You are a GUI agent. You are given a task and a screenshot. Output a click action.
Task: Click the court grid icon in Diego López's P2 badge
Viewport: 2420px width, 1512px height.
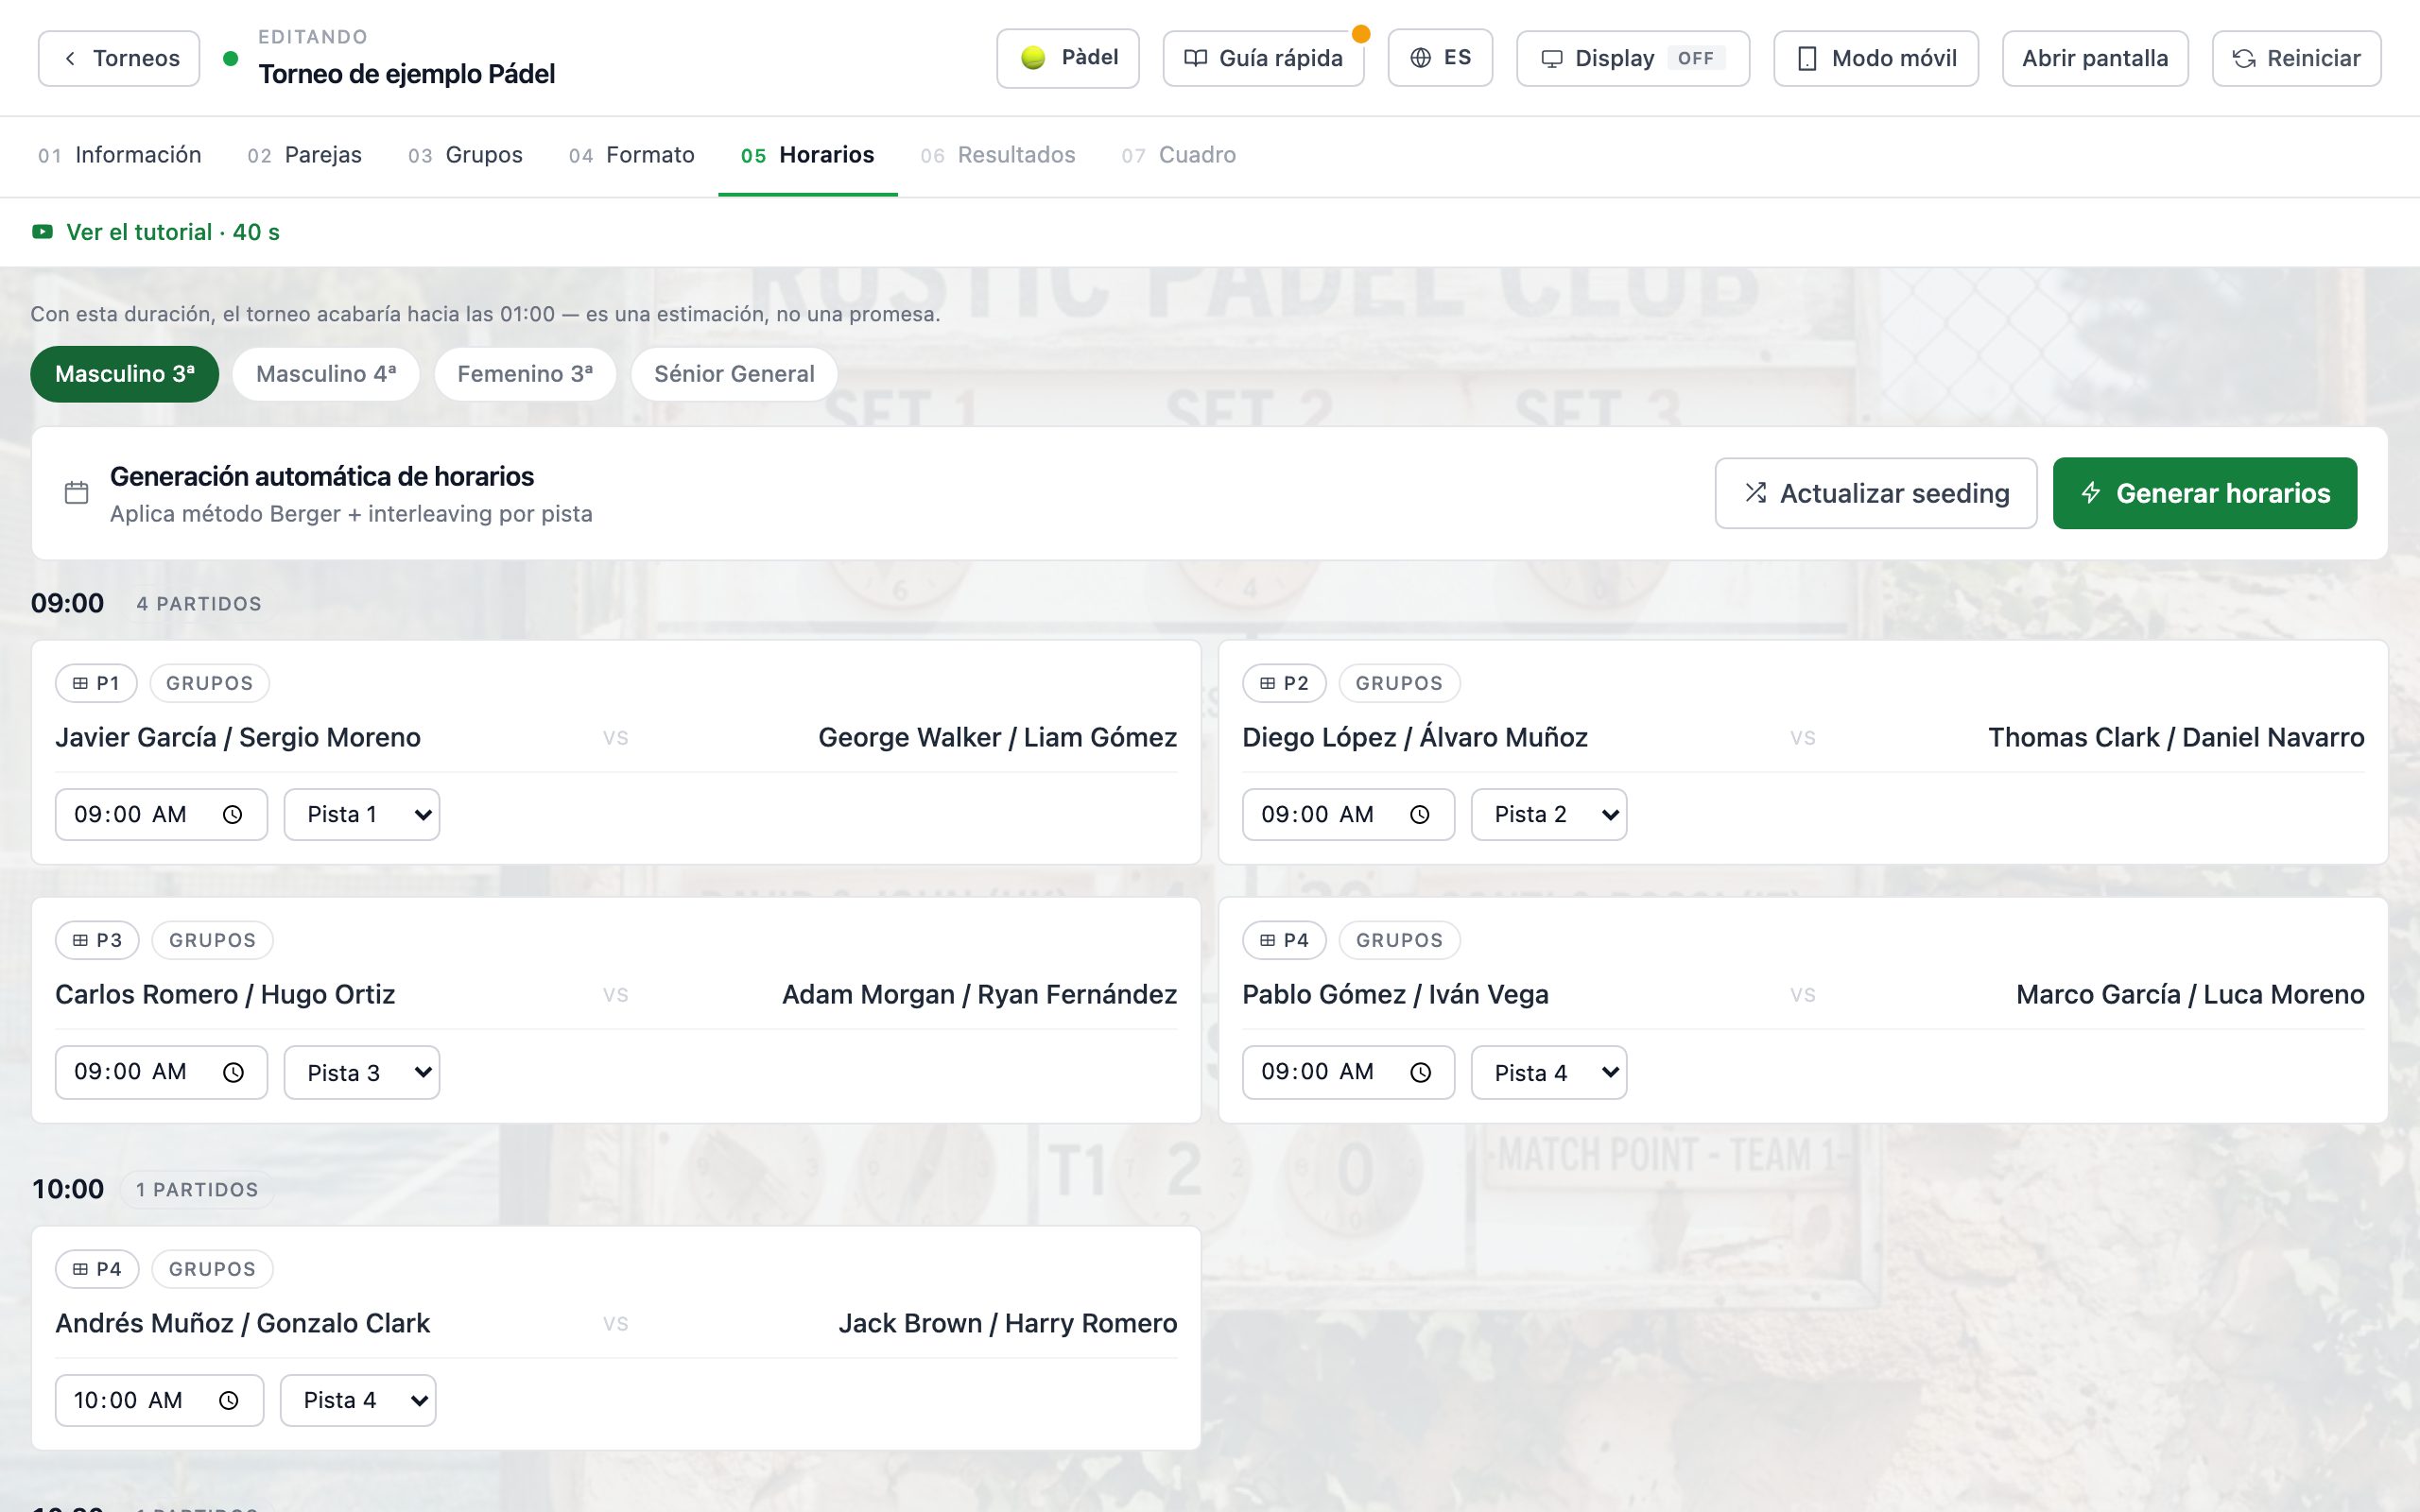[x=1267, y=683]
